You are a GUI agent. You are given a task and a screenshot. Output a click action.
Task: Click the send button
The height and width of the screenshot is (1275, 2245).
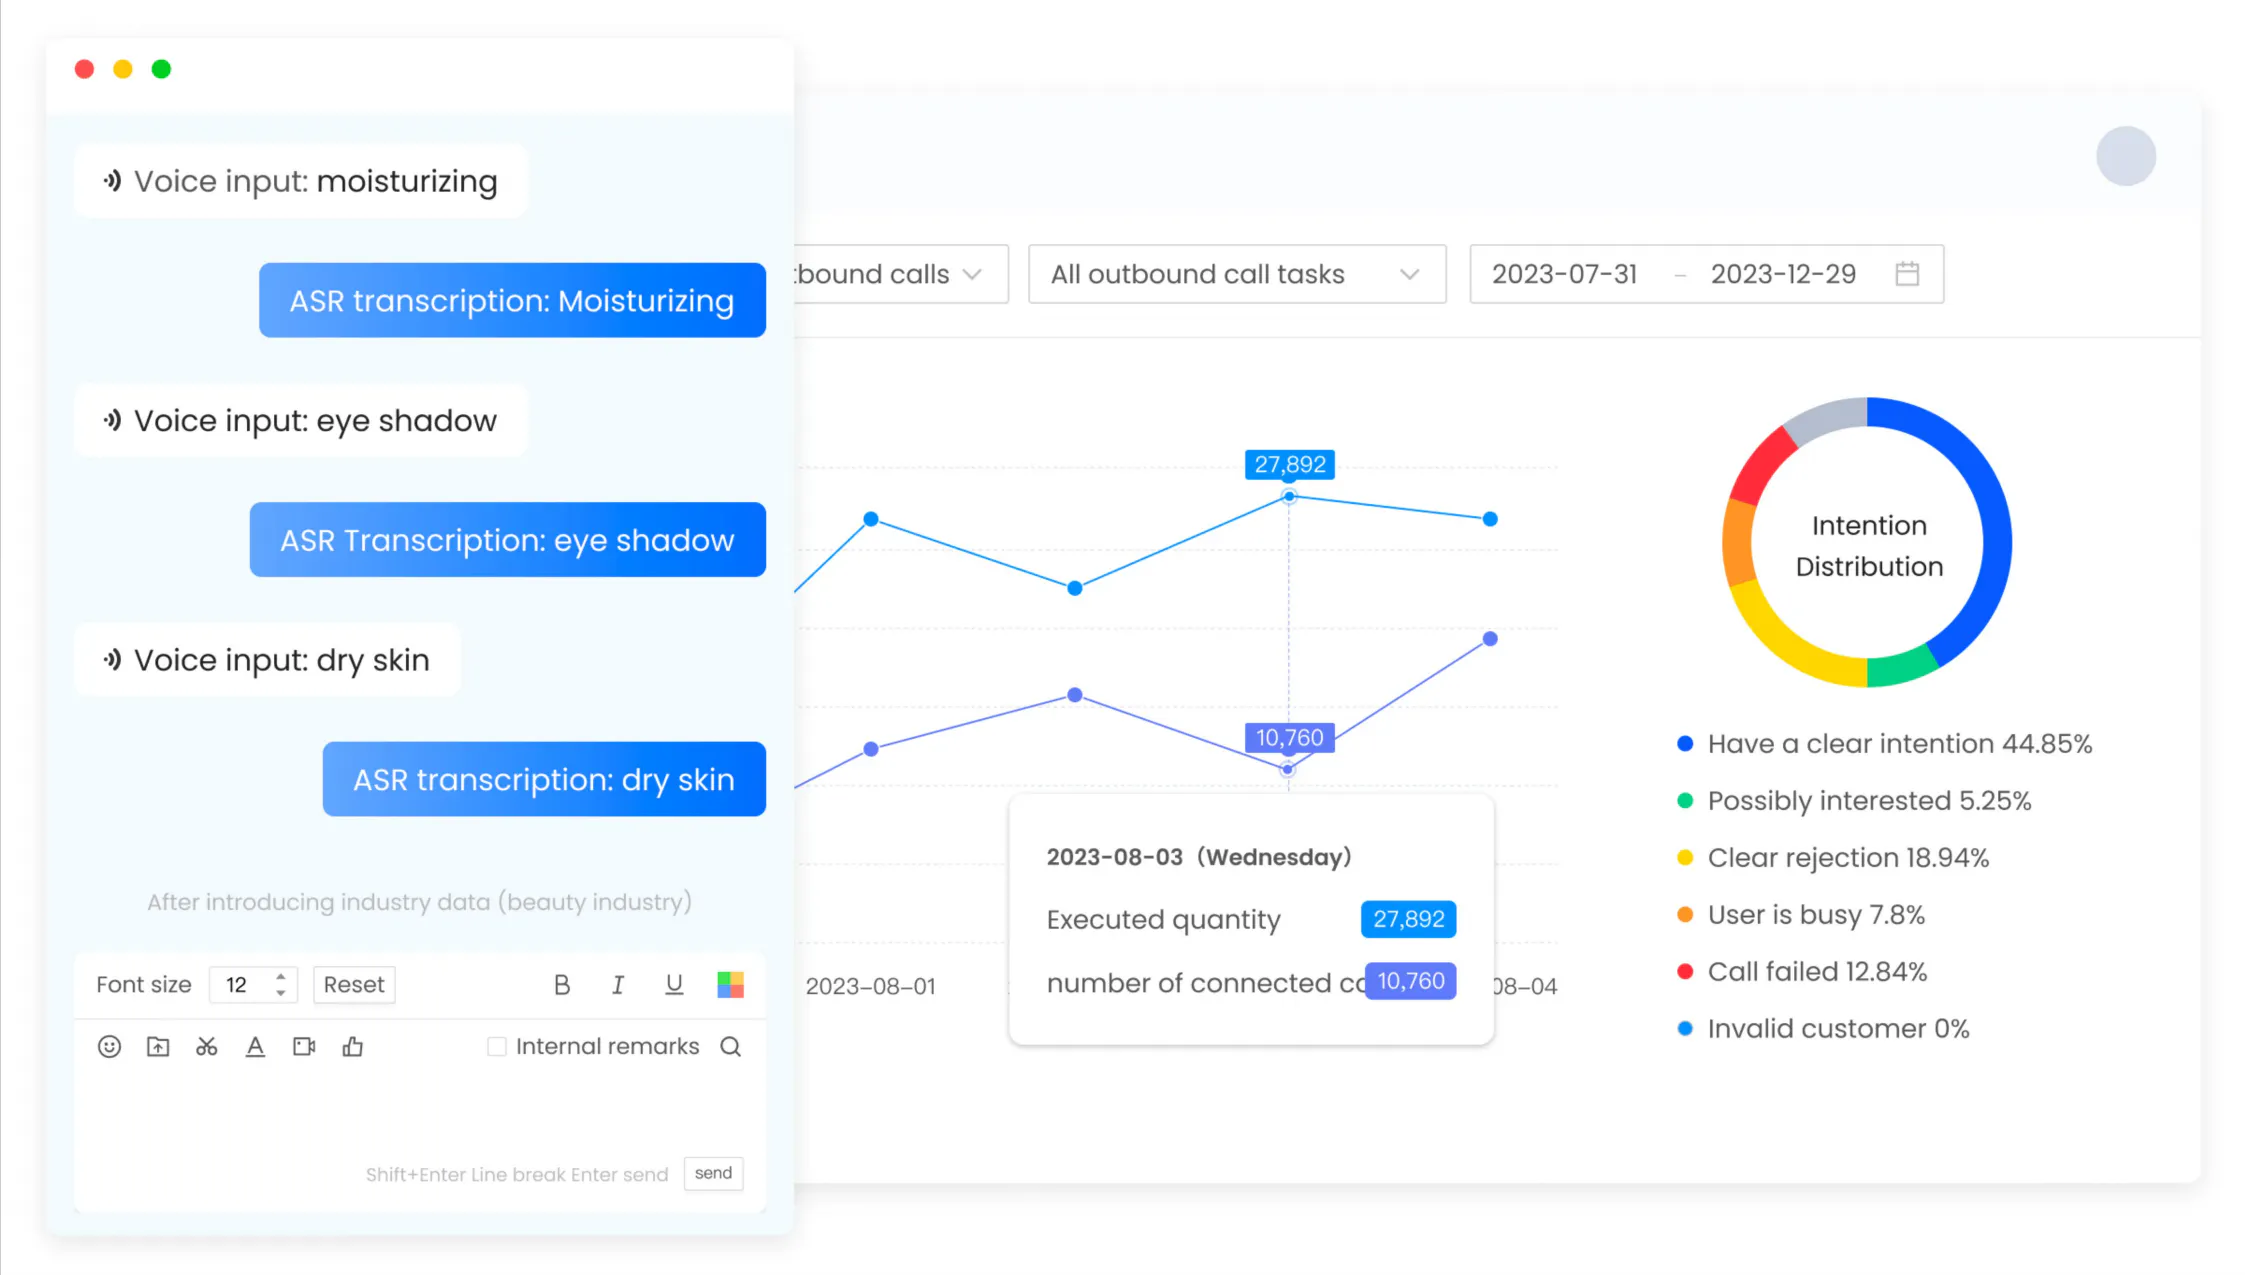point(713,1173)
